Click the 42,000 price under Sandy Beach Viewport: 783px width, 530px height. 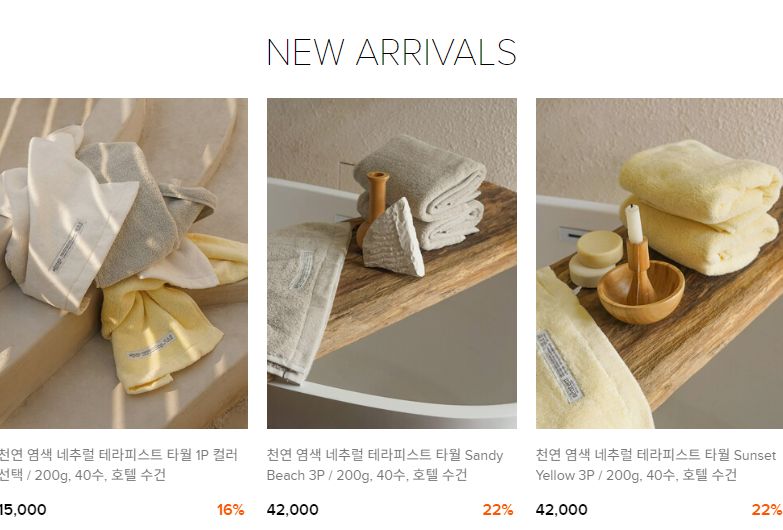293,510
